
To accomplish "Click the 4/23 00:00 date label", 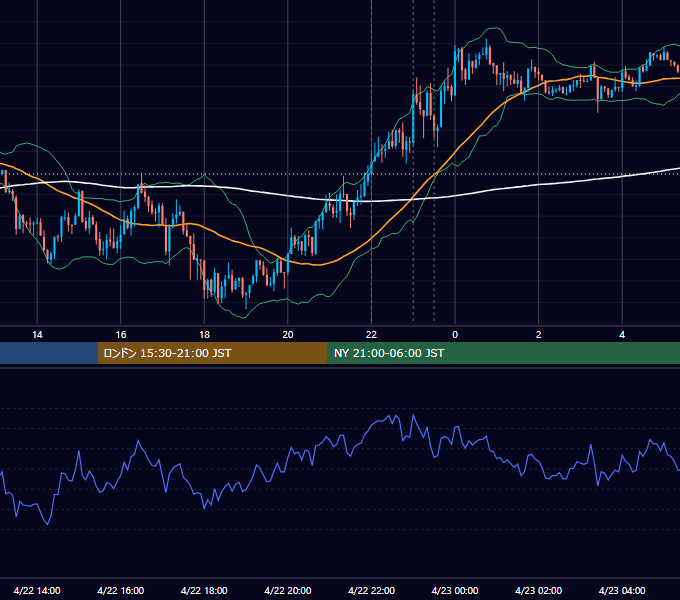I will pyautogui.click(x=455, y=590).
